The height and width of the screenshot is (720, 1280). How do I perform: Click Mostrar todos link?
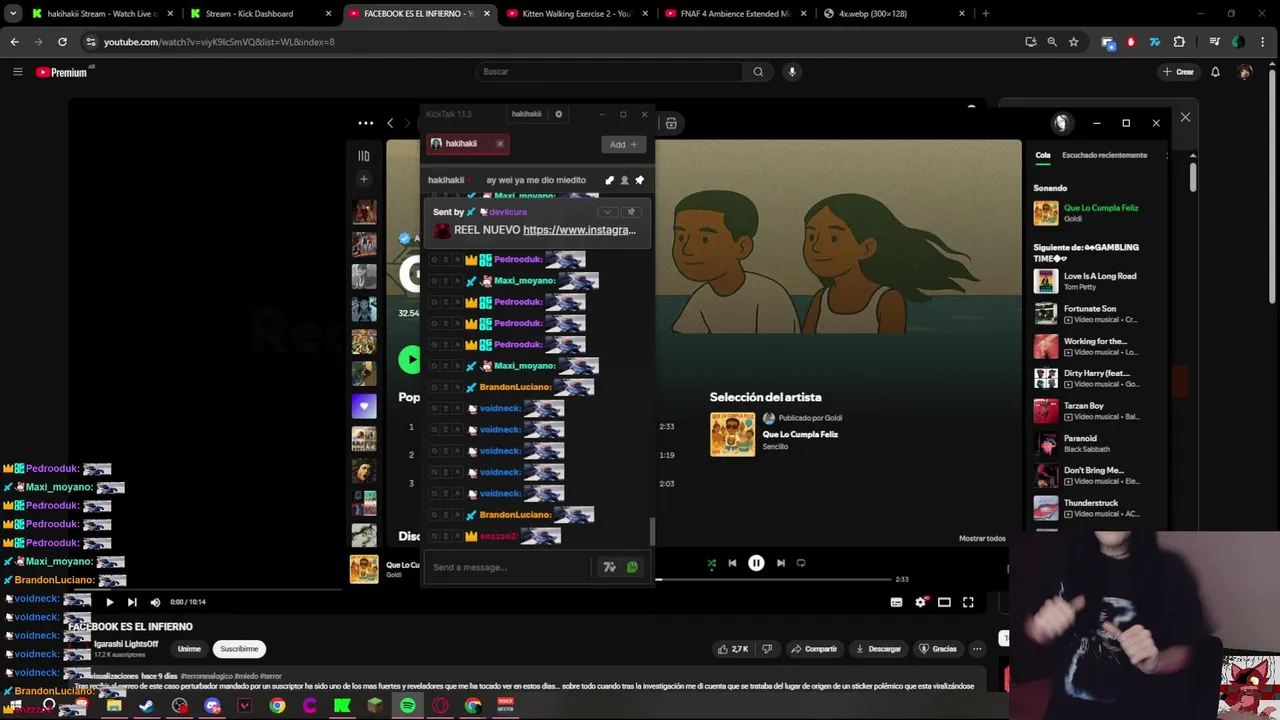[x=982, y=539]
